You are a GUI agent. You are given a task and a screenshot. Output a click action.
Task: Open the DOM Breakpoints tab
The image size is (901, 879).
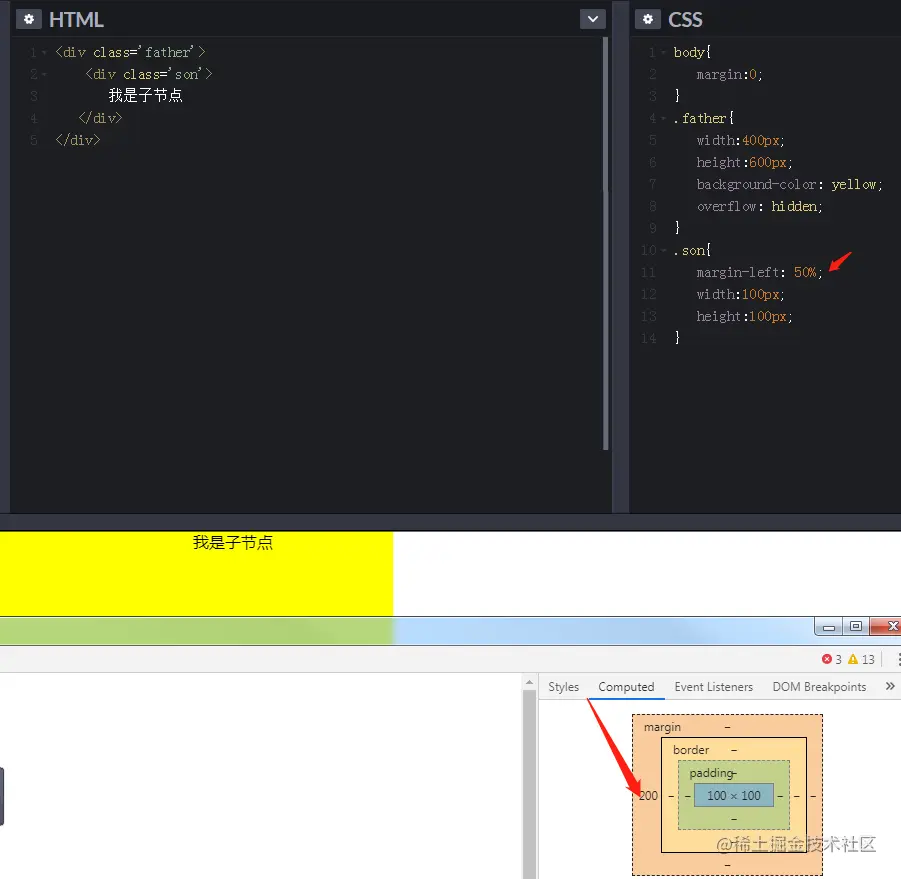click(x=819, y=687)
